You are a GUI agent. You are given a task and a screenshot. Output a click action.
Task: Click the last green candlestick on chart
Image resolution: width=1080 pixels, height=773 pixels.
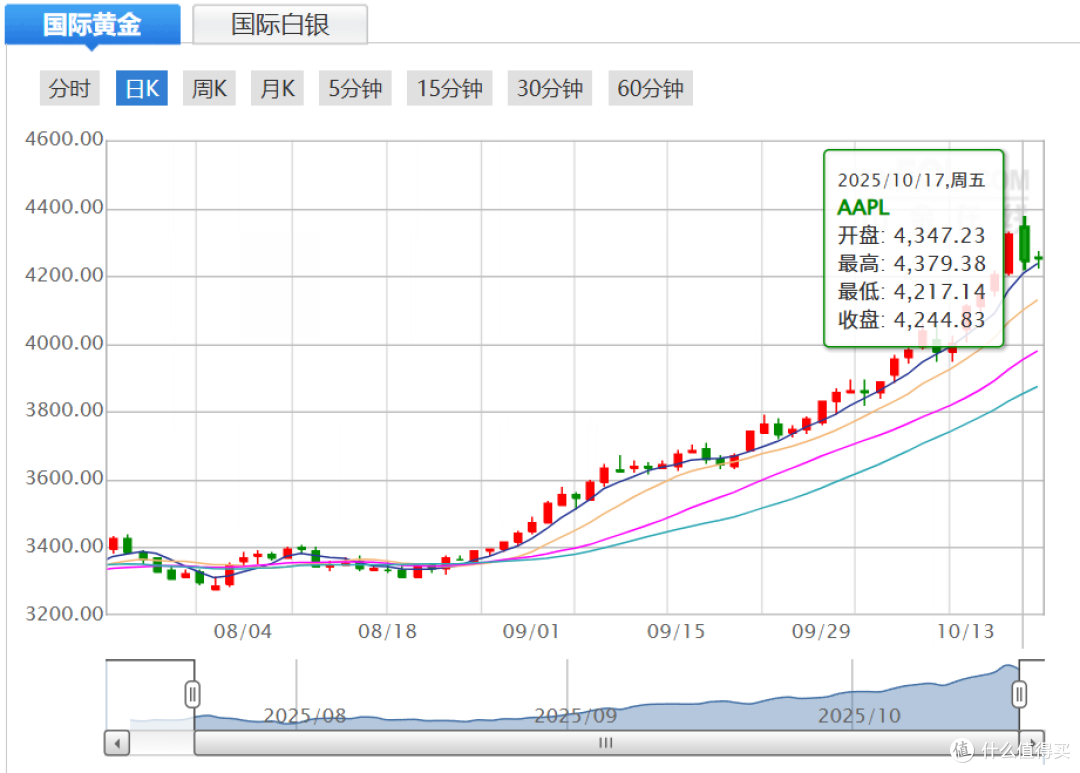1039,260
